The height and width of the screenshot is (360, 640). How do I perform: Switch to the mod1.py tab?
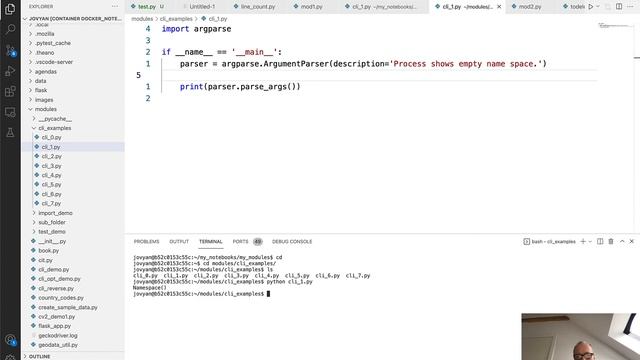(x=311, y=7)
